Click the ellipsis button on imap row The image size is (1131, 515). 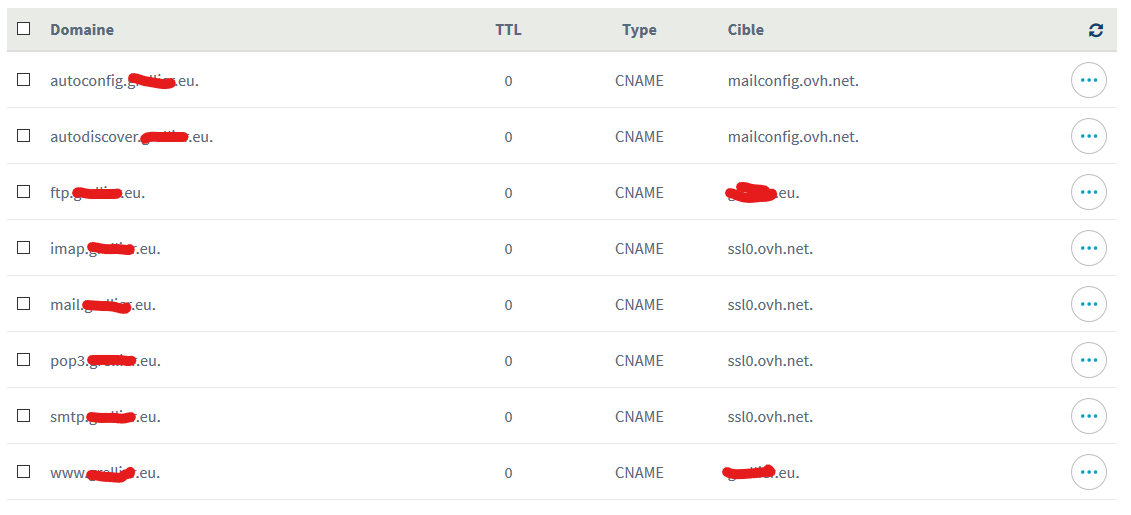click(x=1088, y=248)
